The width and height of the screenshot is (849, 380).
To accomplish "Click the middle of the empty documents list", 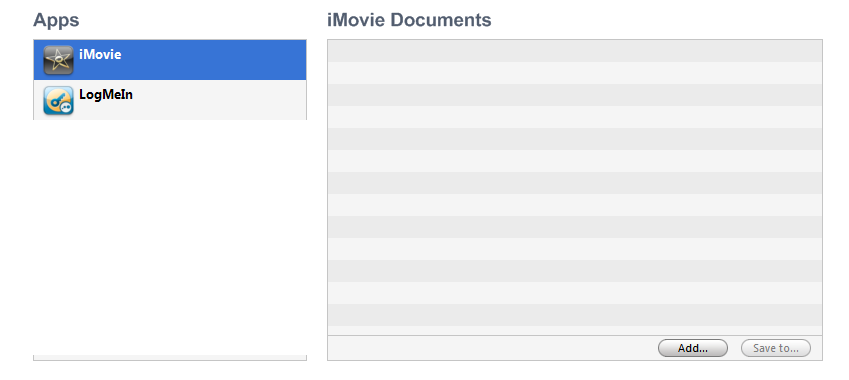I will [x=574, y=187].
